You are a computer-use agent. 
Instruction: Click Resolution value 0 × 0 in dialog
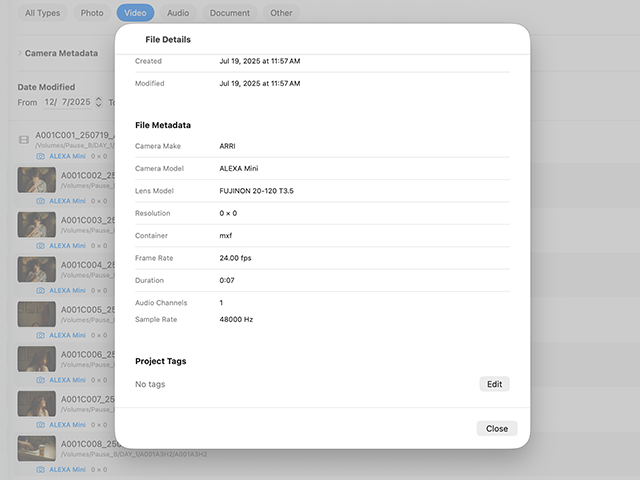(x=228, y=213)
